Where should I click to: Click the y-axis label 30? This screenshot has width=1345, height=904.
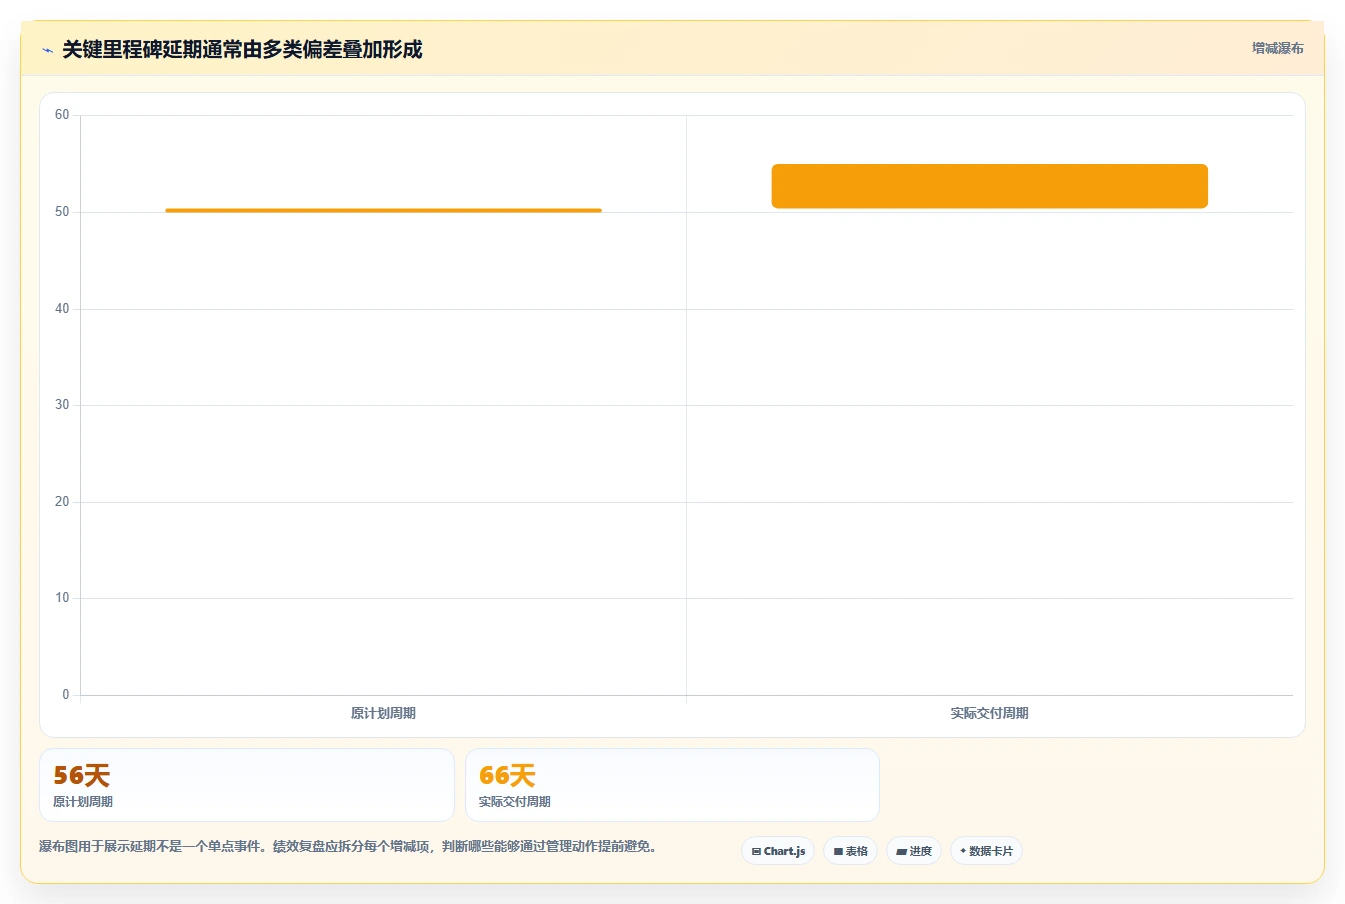(62, 405)
